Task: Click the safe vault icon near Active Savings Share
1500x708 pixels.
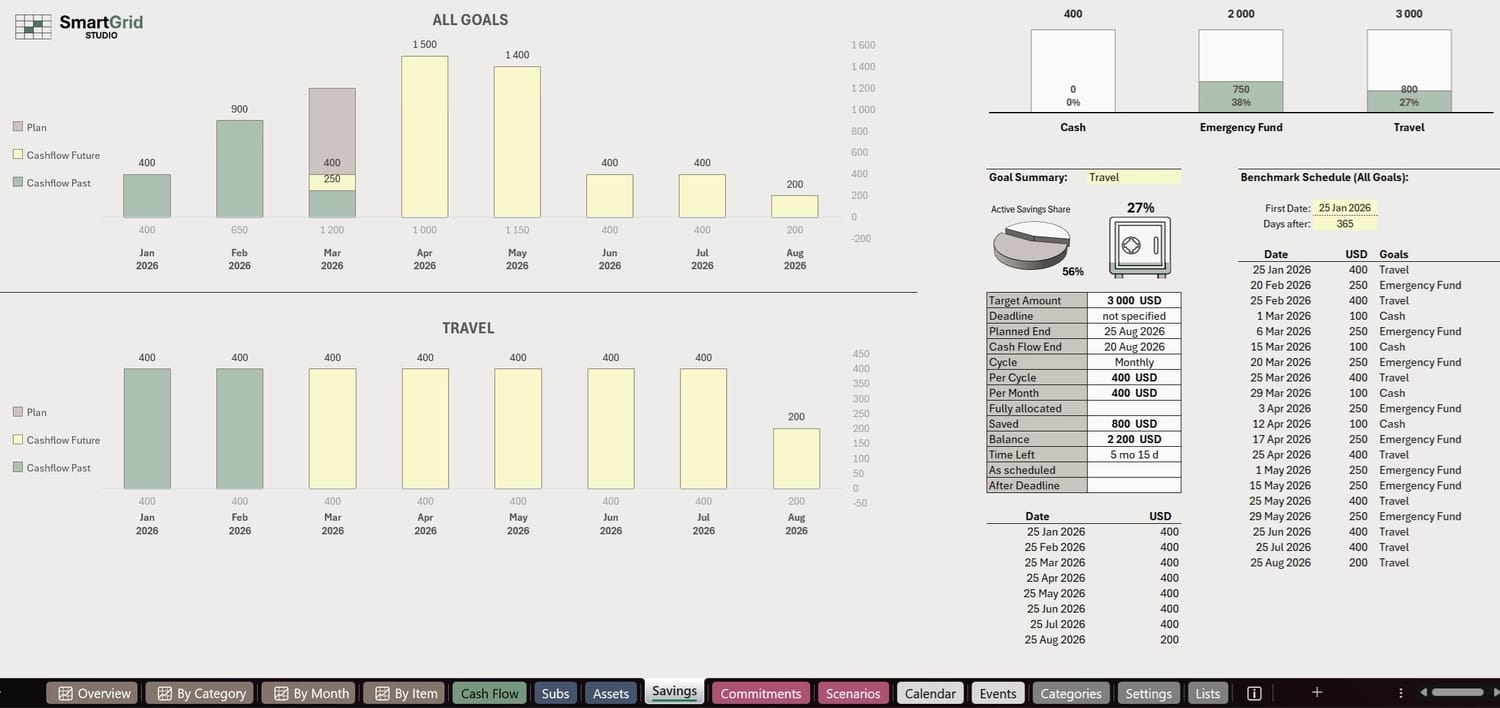Action: click(x=1139, y=245)
